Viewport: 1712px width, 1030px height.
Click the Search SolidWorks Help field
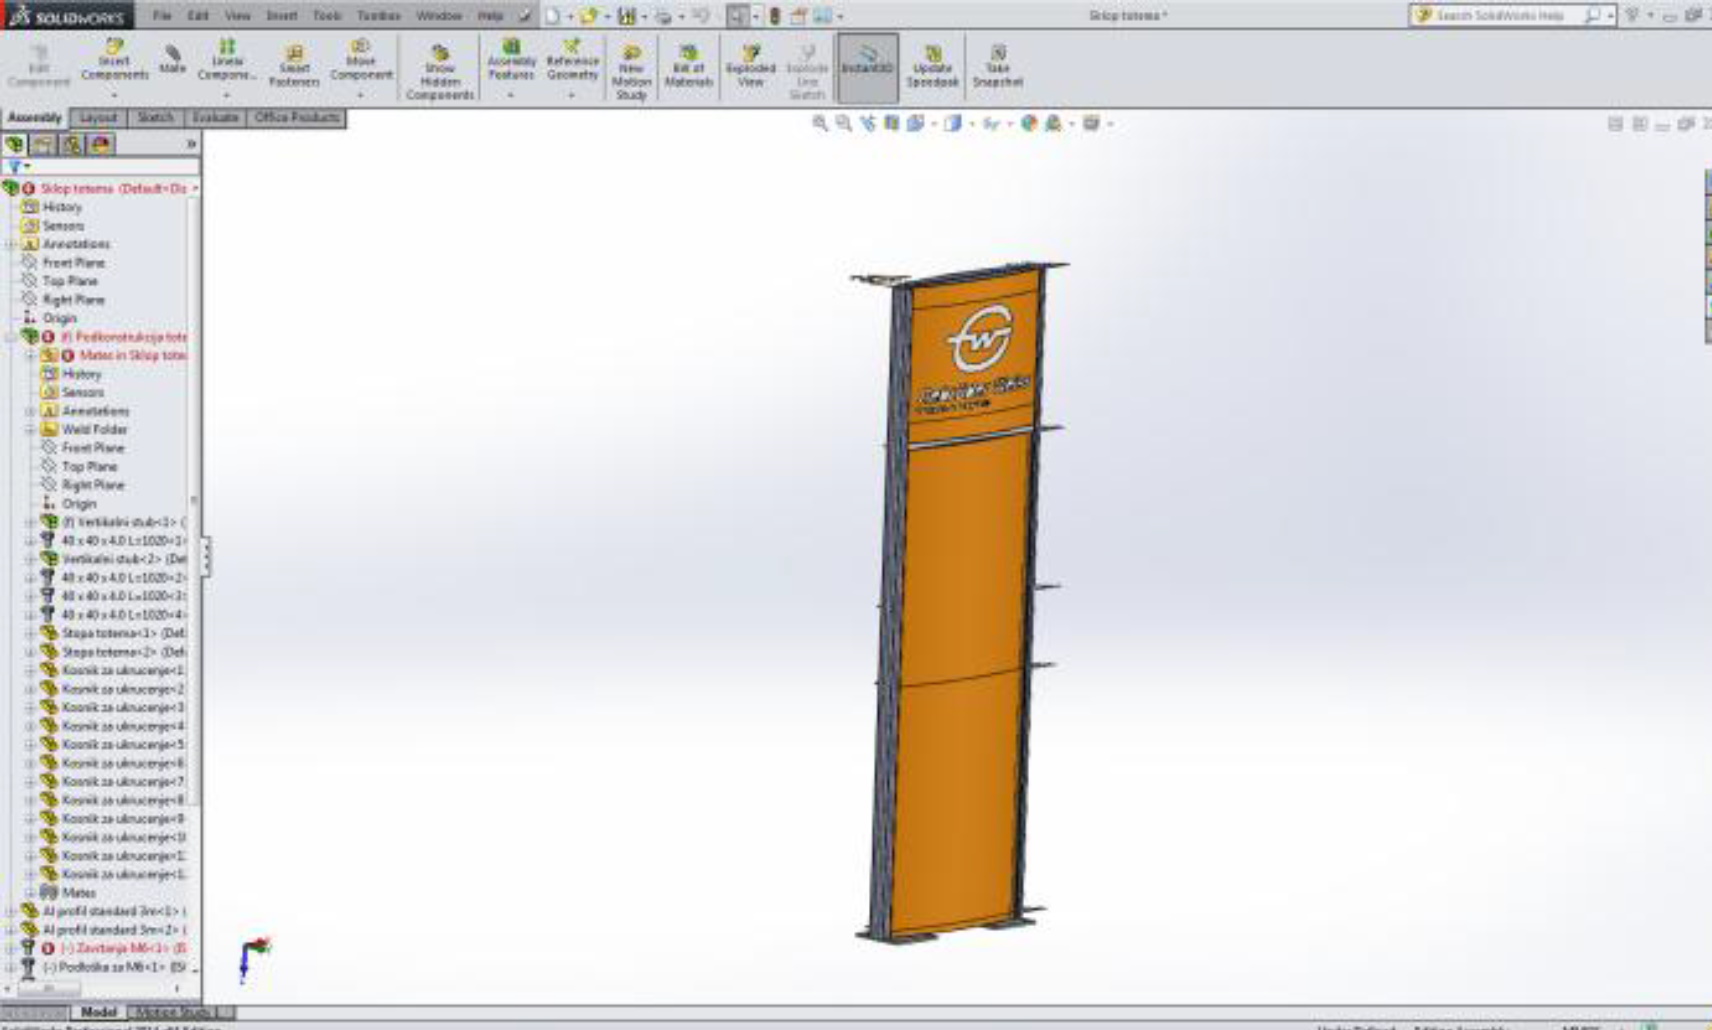pos(1500,16)
